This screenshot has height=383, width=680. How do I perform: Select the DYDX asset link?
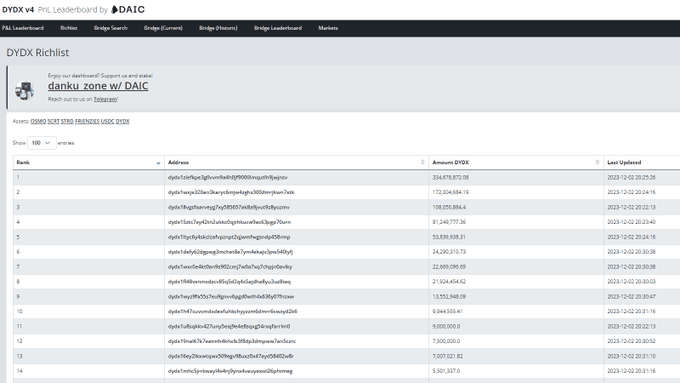click(x=123, y=121)
